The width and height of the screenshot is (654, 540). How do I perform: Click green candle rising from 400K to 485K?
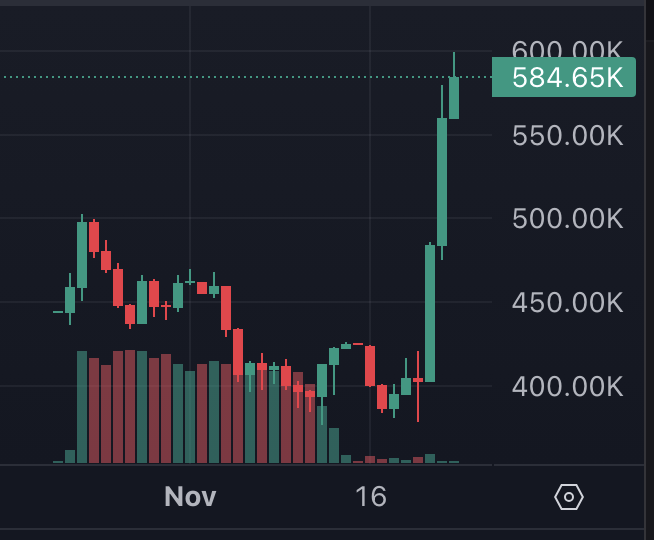(430, 313)
